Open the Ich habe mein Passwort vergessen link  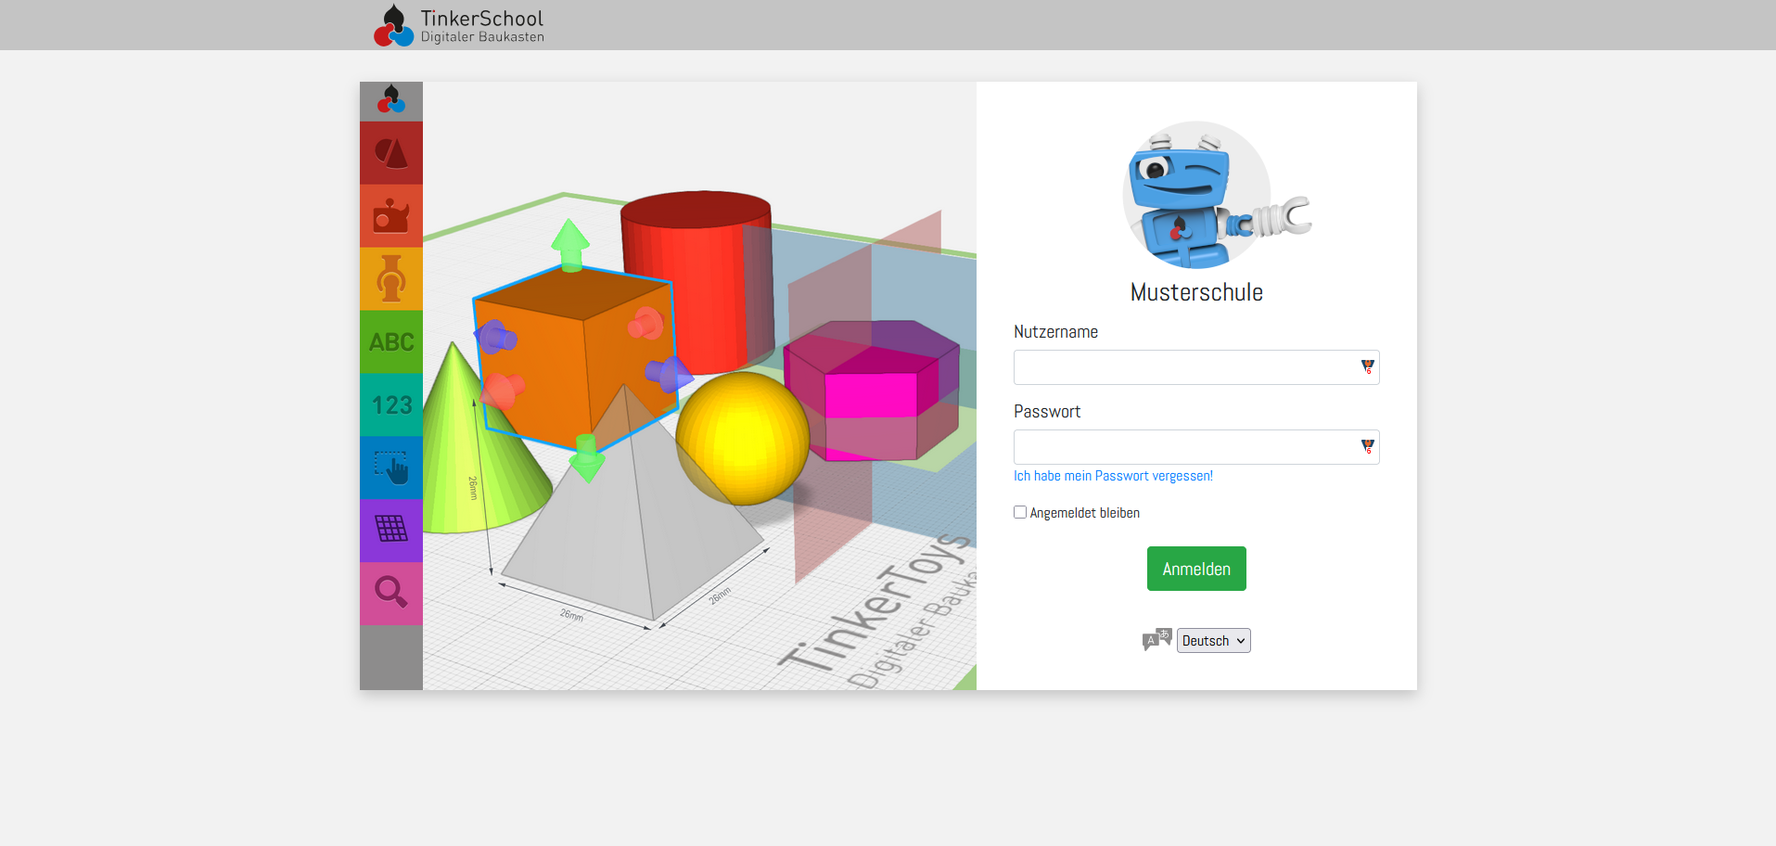coord(1113,476)
